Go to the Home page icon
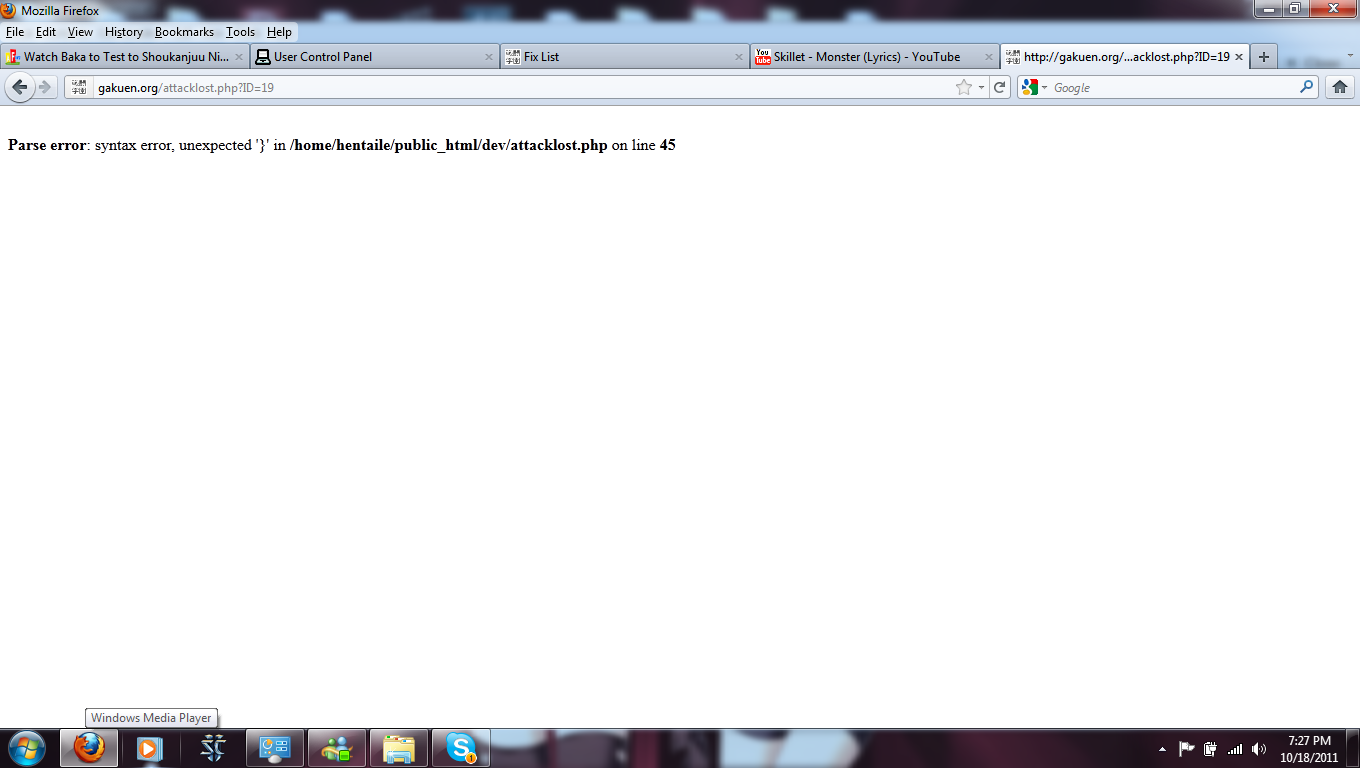Viewport: 1360px width, 768px height. pos(1340,87)
